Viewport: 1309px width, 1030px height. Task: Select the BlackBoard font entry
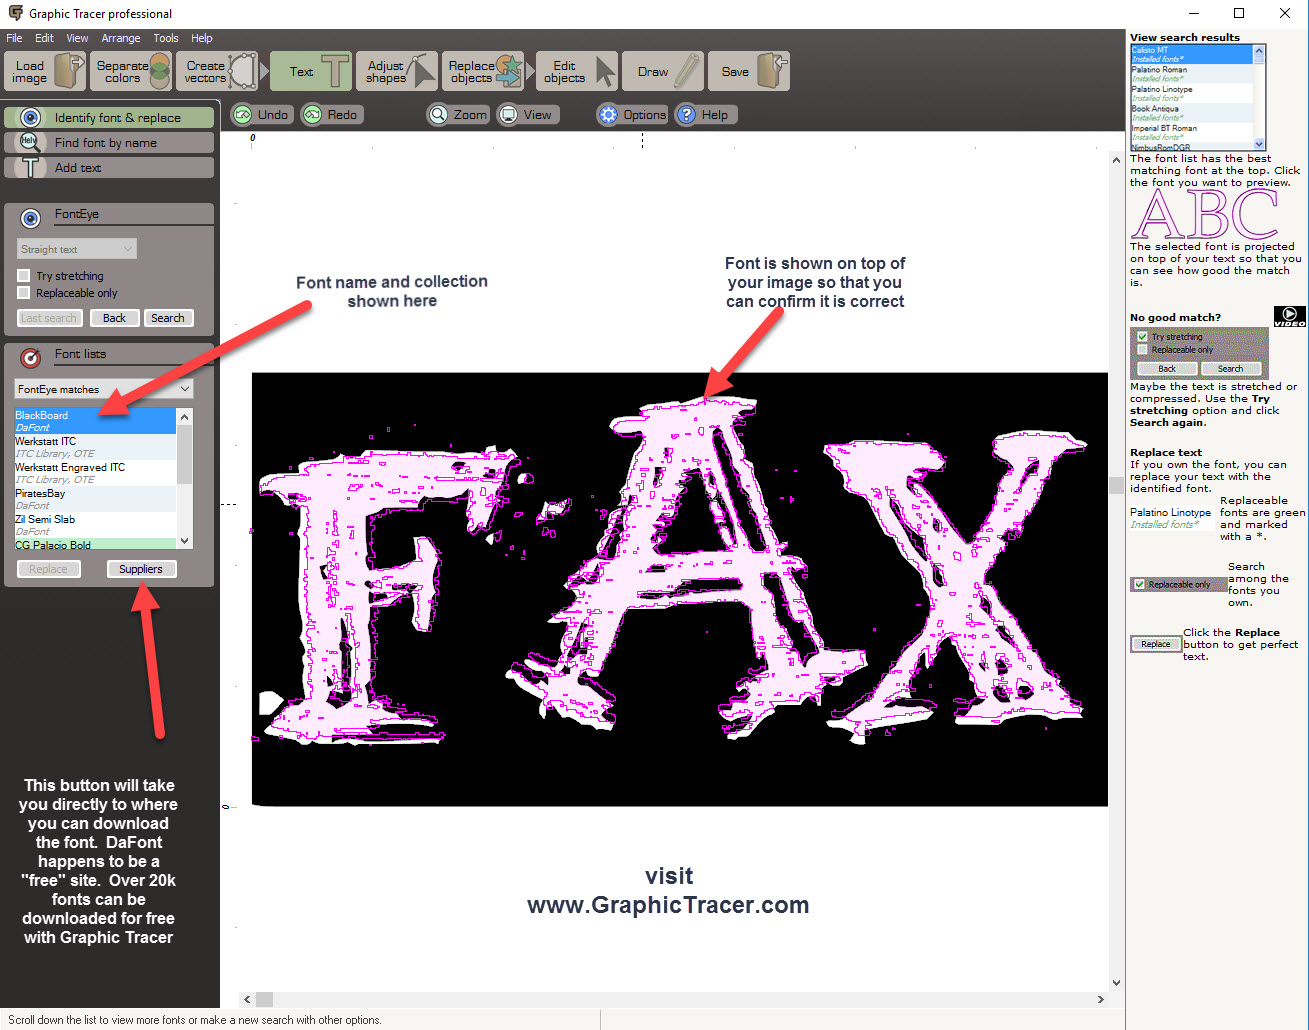[x=95, y=421]
